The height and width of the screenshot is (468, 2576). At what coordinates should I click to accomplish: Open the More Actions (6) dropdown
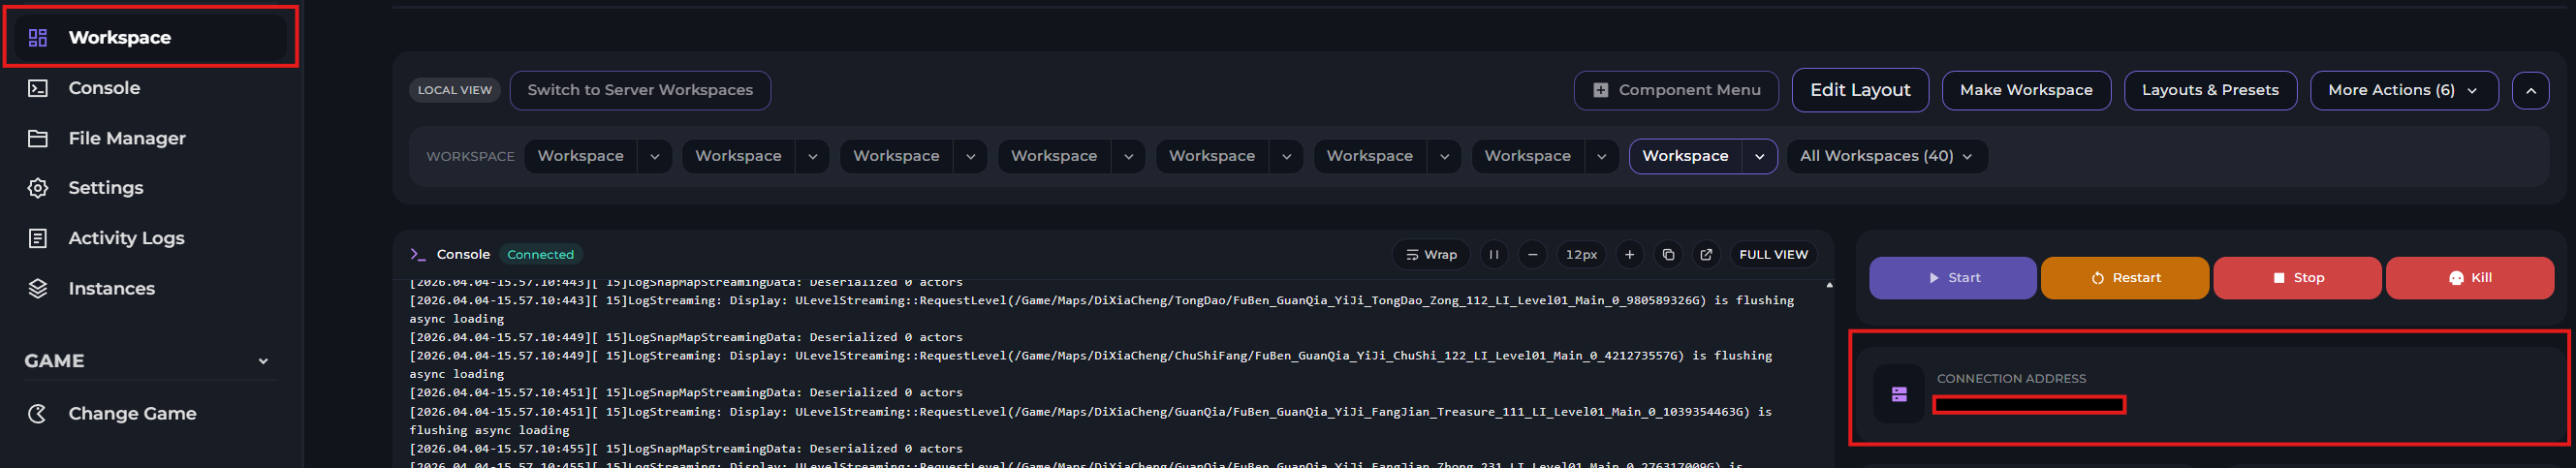coord(2402,90)
